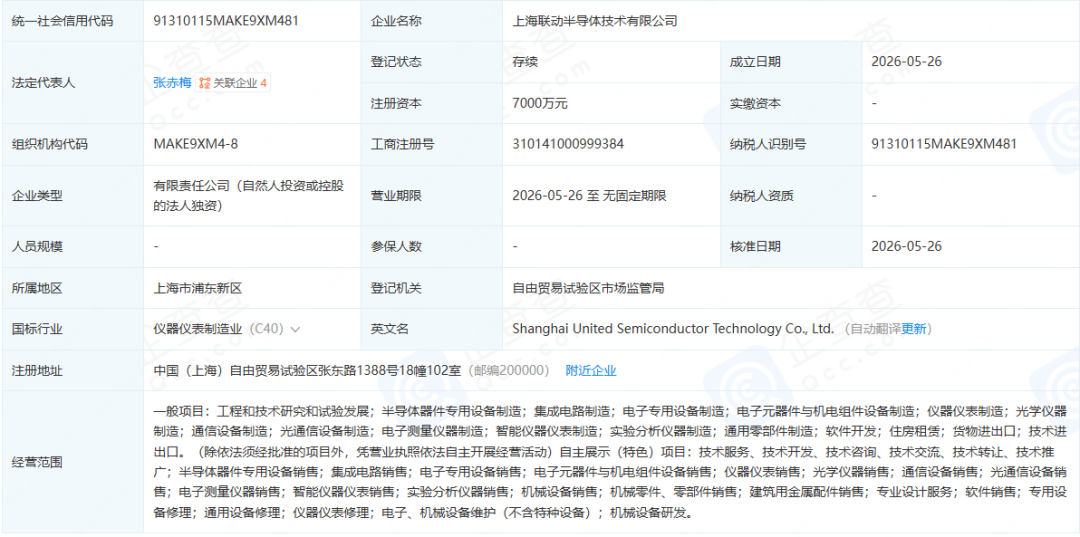Click the 国标行业 label cell
Image resolution: width=1080 pixels, height=537 pixels.
coord(72,328)
